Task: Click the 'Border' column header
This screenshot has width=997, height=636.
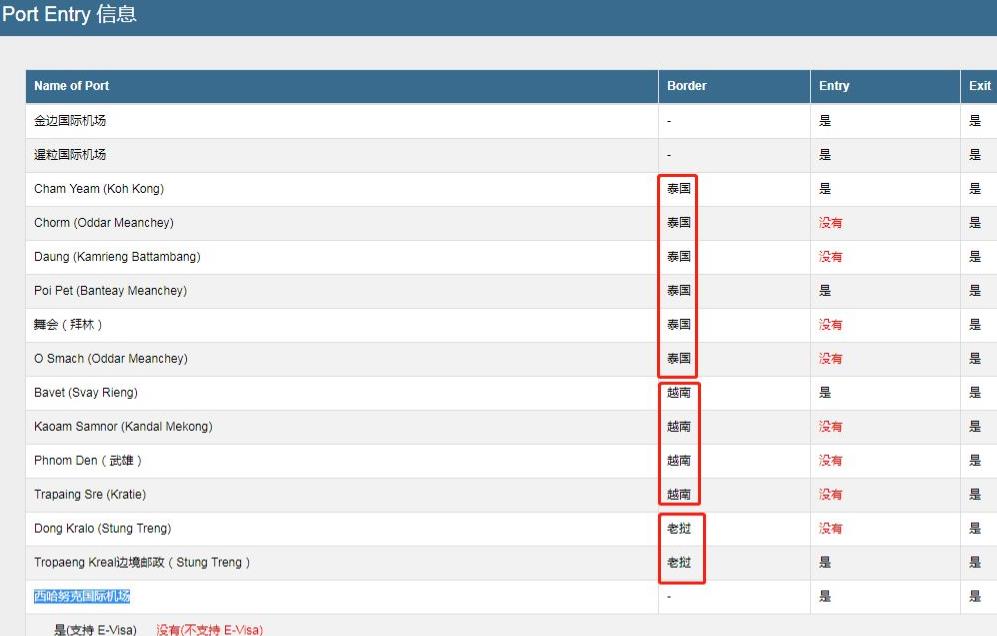Action: 687,86
